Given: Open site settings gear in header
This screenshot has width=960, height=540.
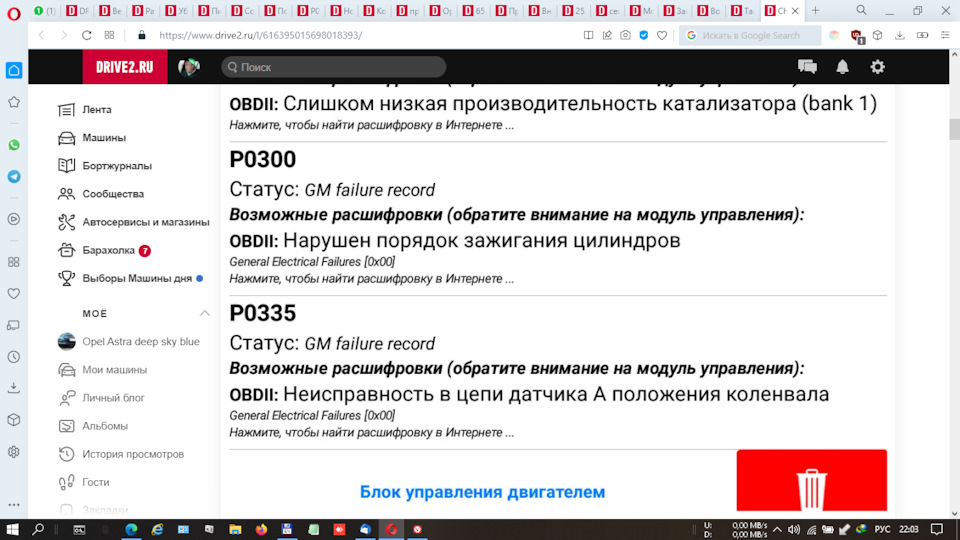Looking at the screenshot, I should (x=877, y=67).
